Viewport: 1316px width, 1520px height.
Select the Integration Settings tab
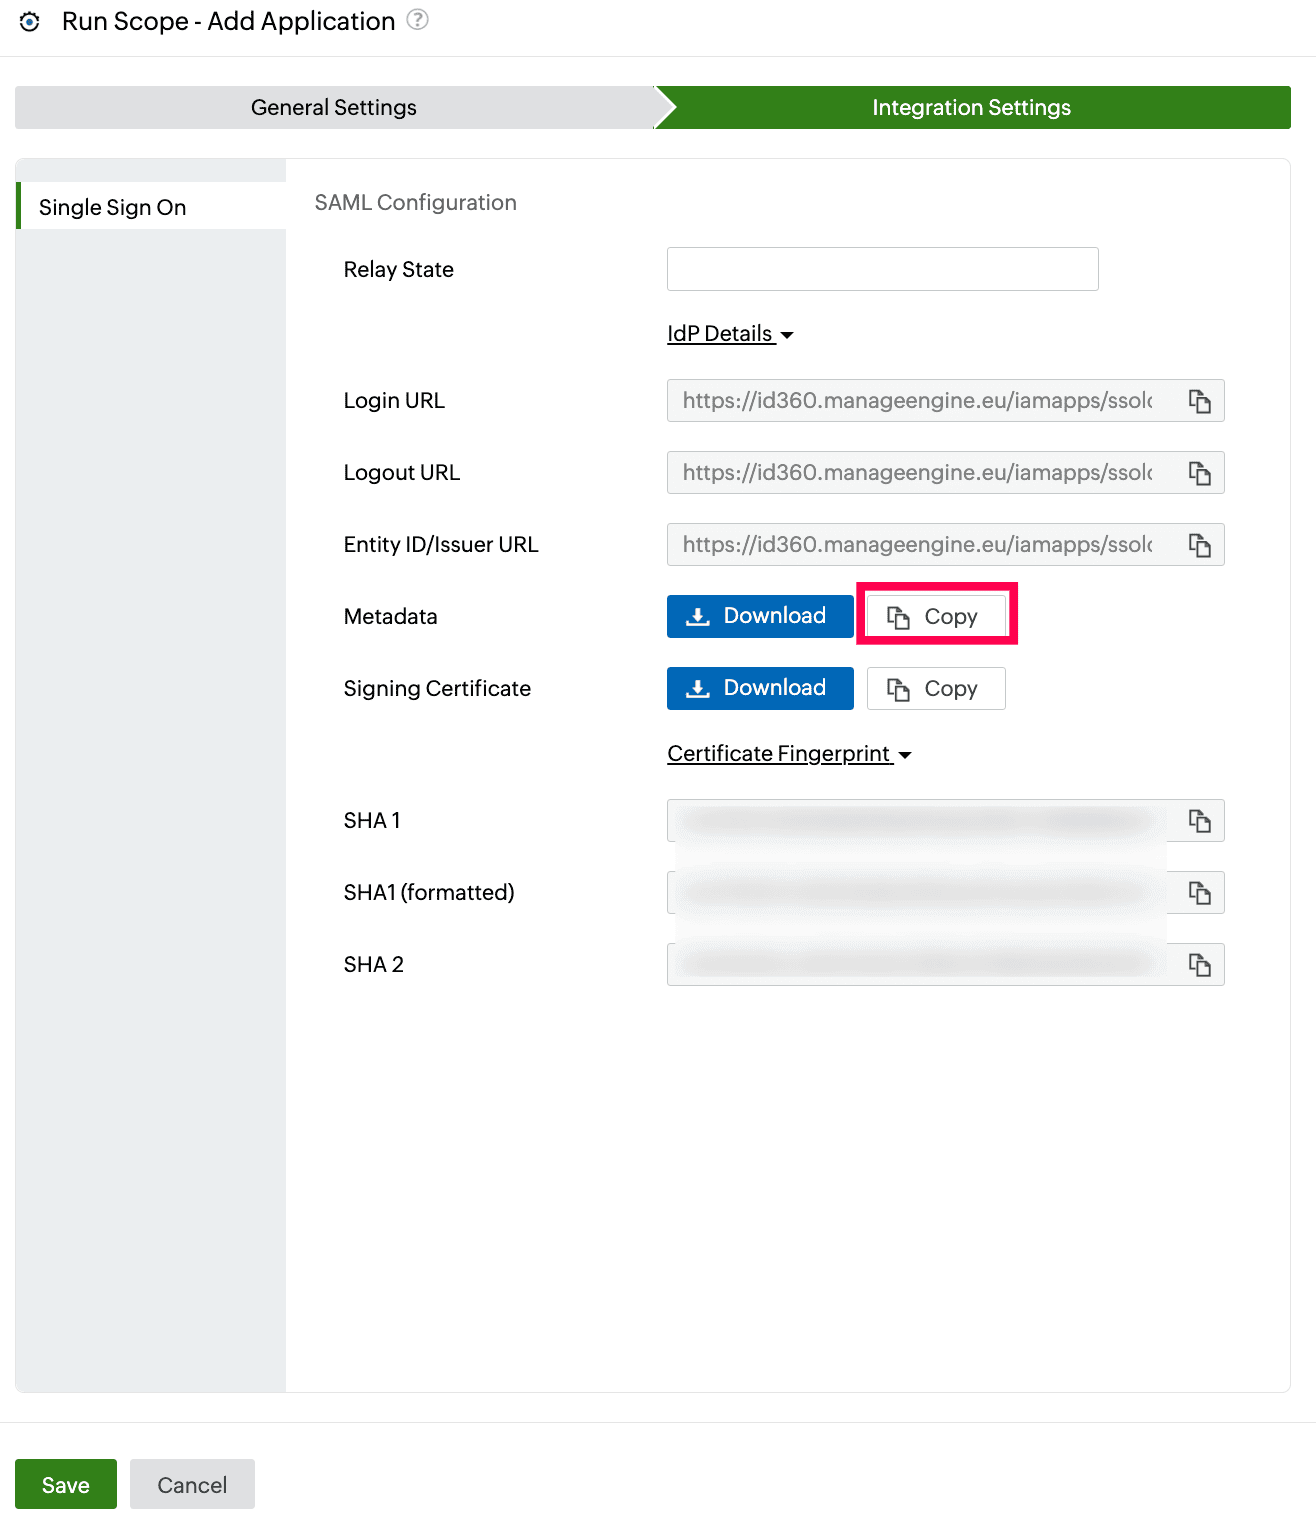(970, 107)
